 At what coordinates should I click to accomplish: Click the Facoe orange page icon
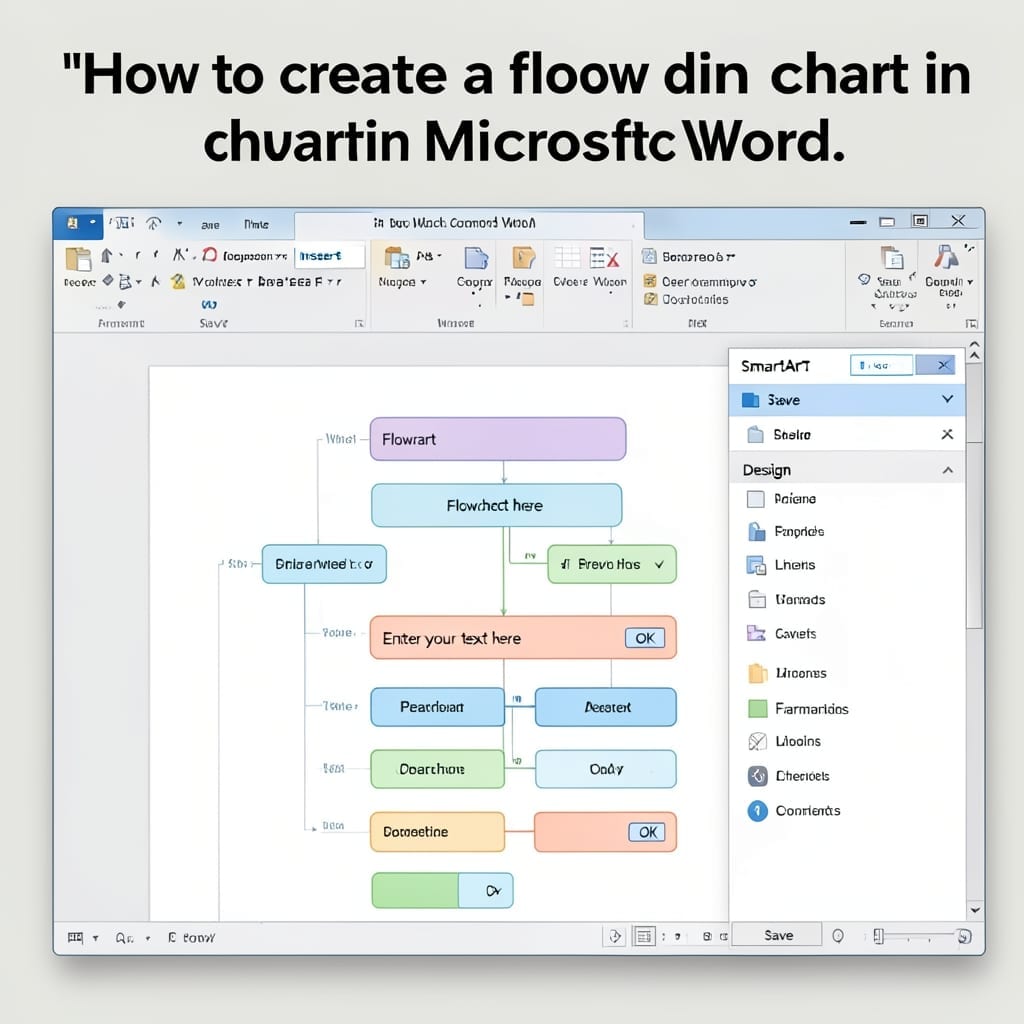pyautogui.click(x=523, y=257)
